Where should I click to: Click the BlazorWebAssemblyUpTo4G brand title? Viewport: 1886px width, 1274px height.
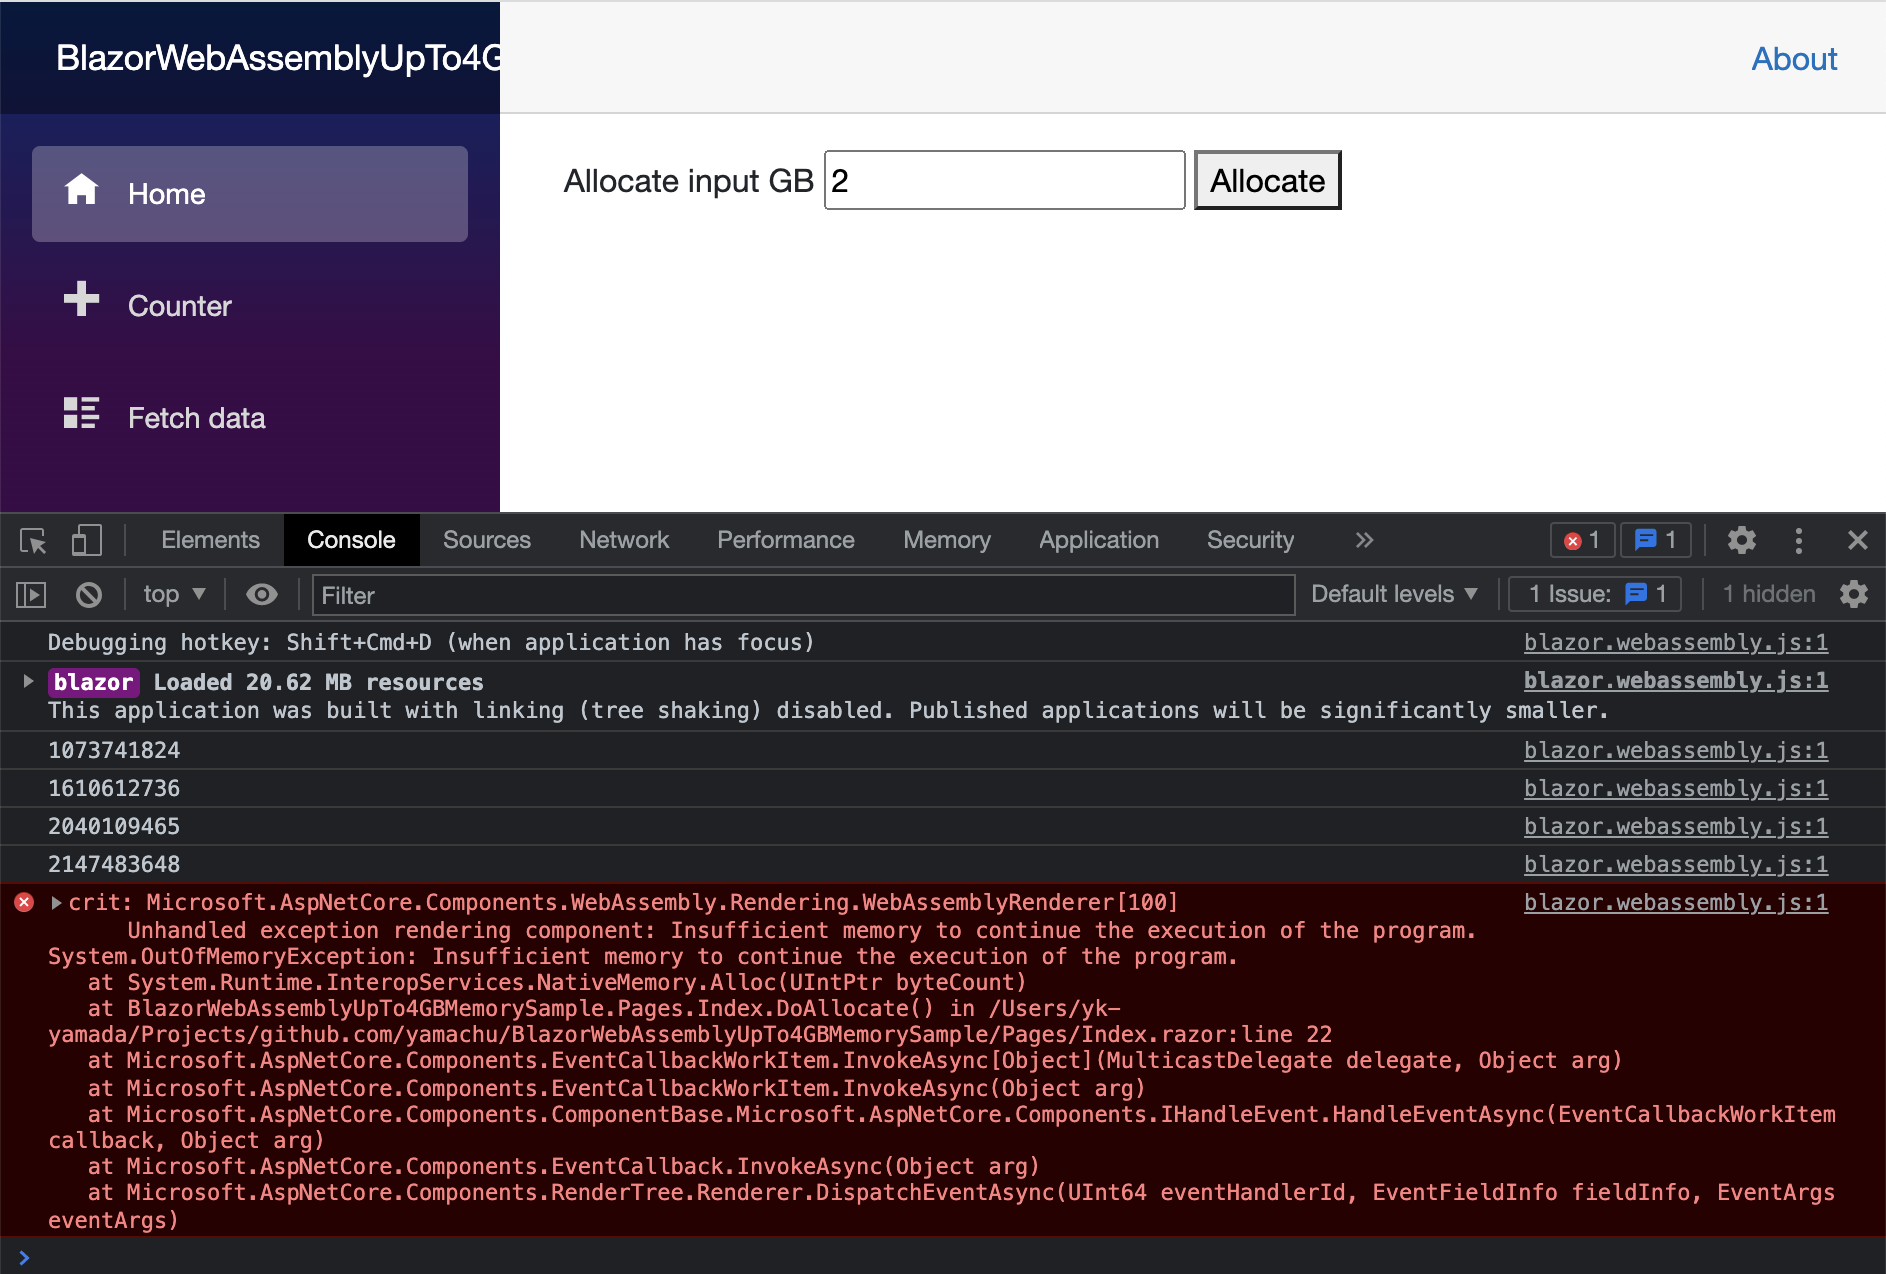pos(278,58)
